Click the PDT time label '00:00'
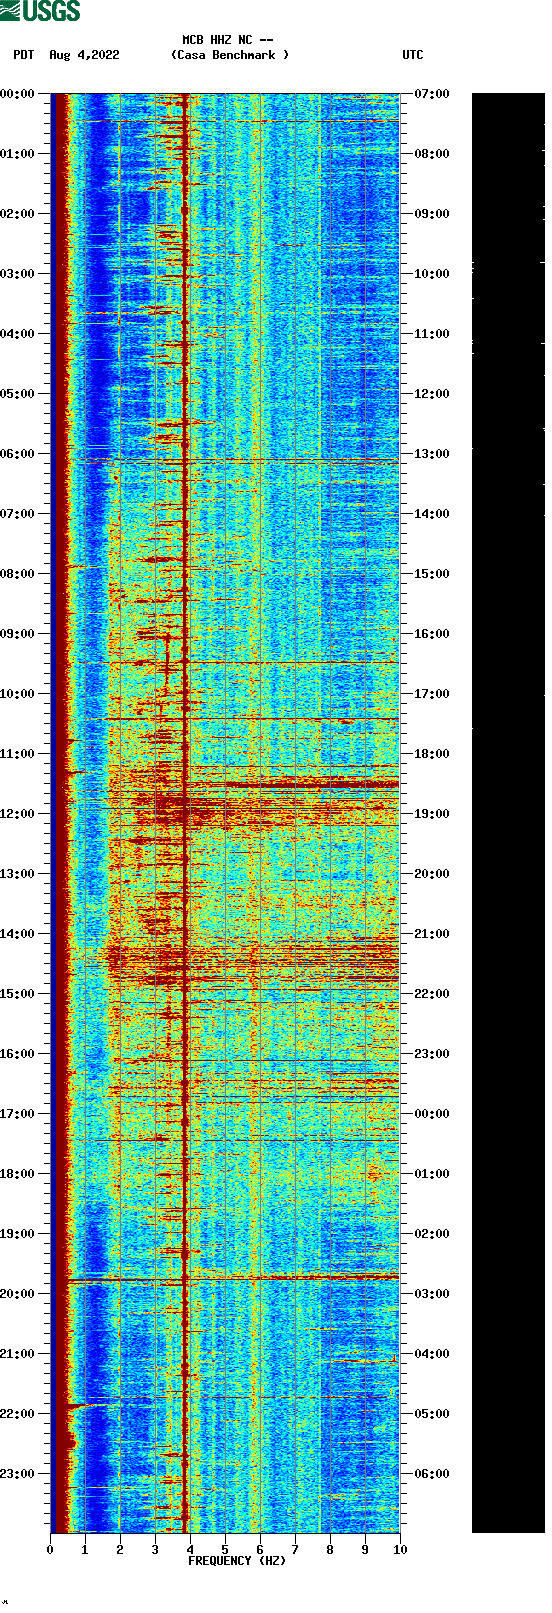Viewport: 552px width, 1613px height. click(x=17, y=94)
